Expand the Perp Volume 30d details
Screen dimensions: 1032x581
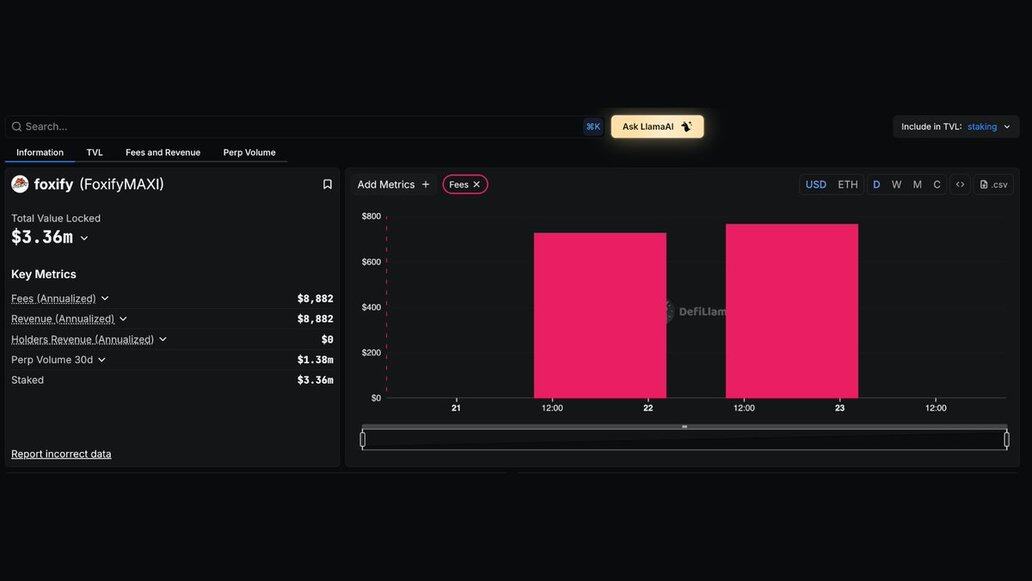[x=101, y=360]
